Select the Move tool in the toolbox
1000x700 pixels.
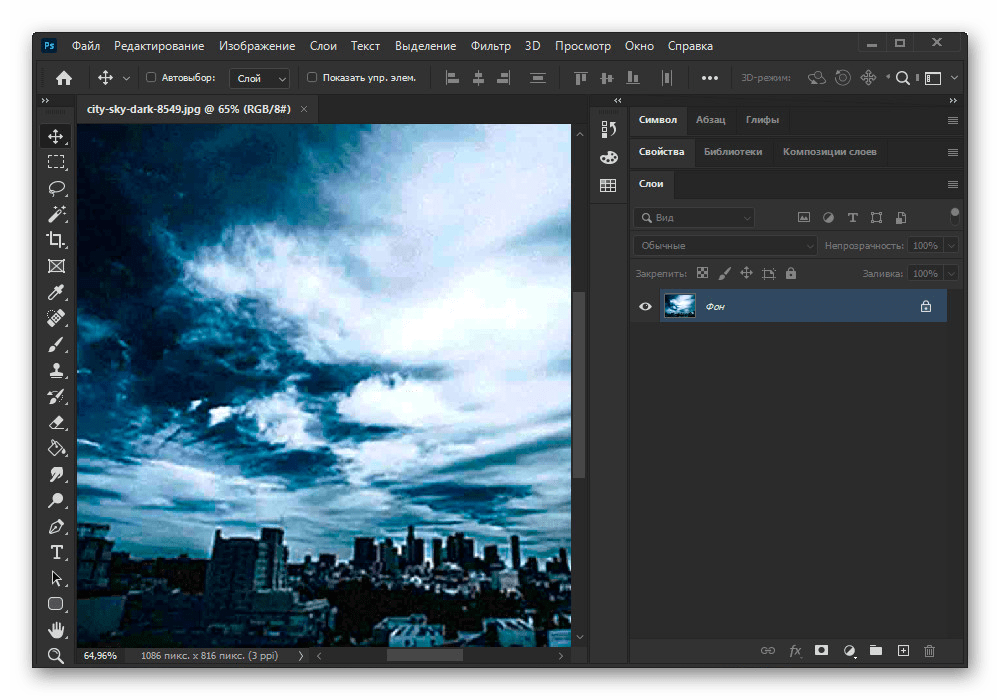(x=56, y=136)
